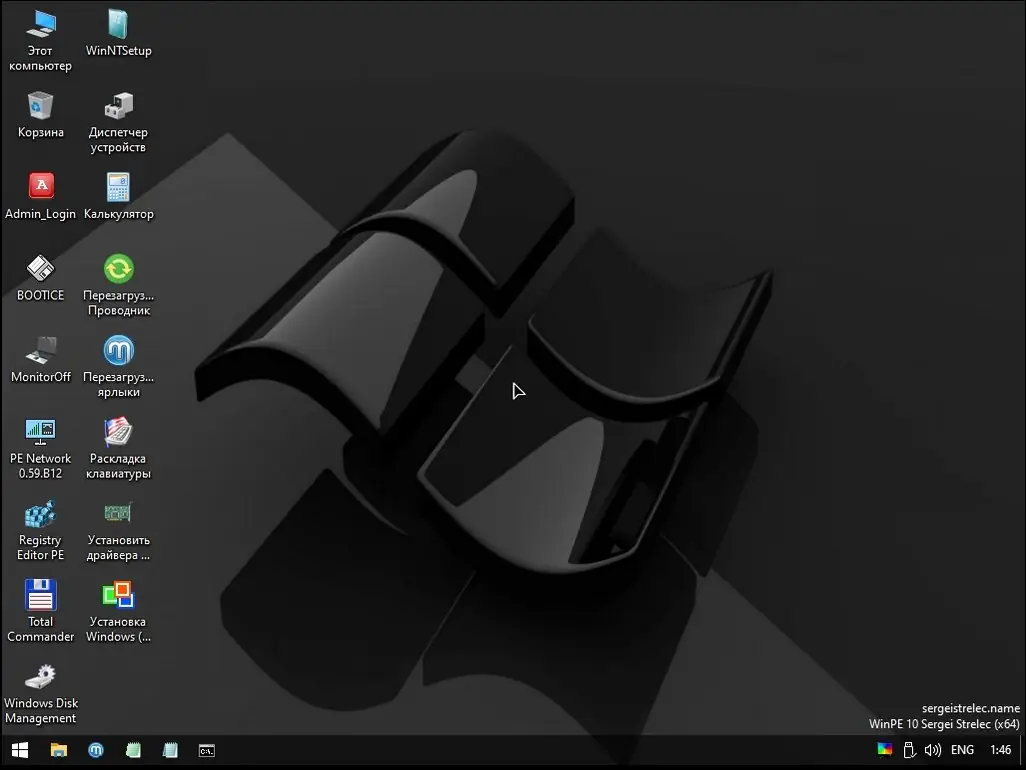Open Раскладка клавиатуры desktop icon
Image resolution: width=1026 pixels, height=770 pixels.
click(118, 449)
